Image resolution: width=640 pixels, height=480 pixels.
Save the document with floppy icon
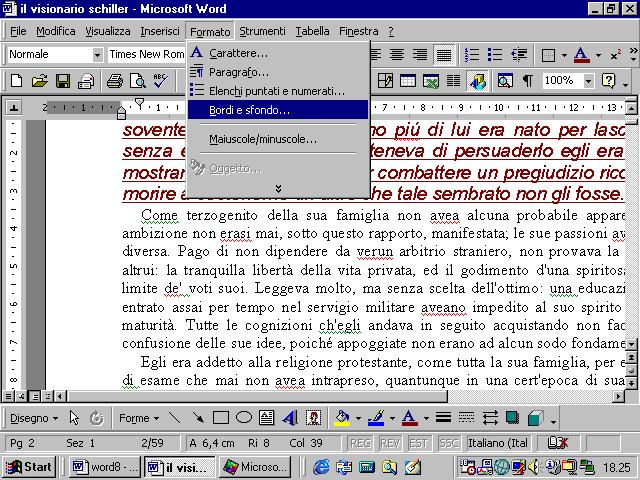[62, 81]
